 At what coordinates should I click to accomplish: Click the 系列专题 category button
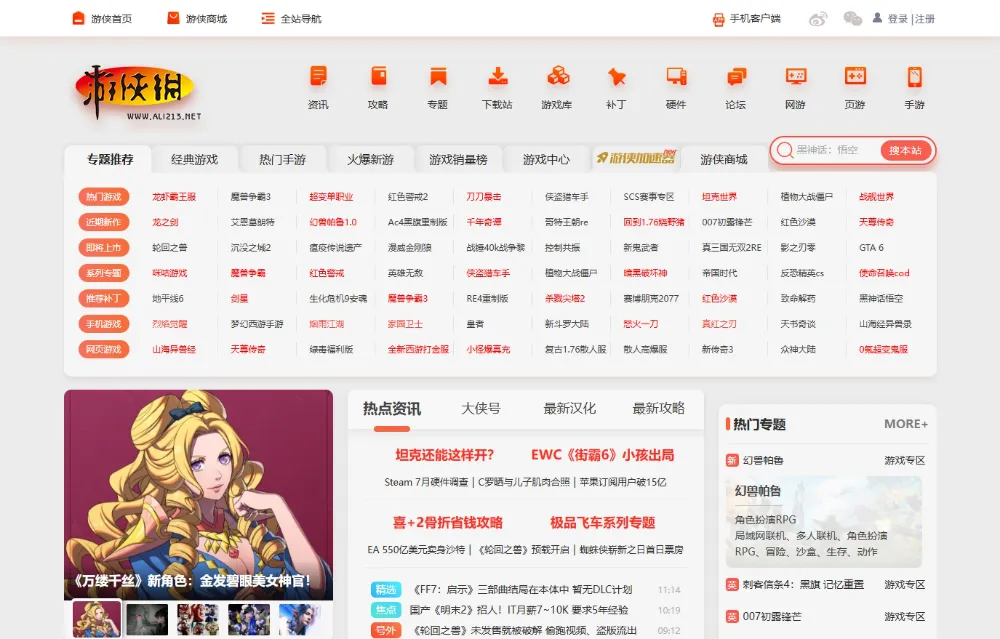coord(104,273)
